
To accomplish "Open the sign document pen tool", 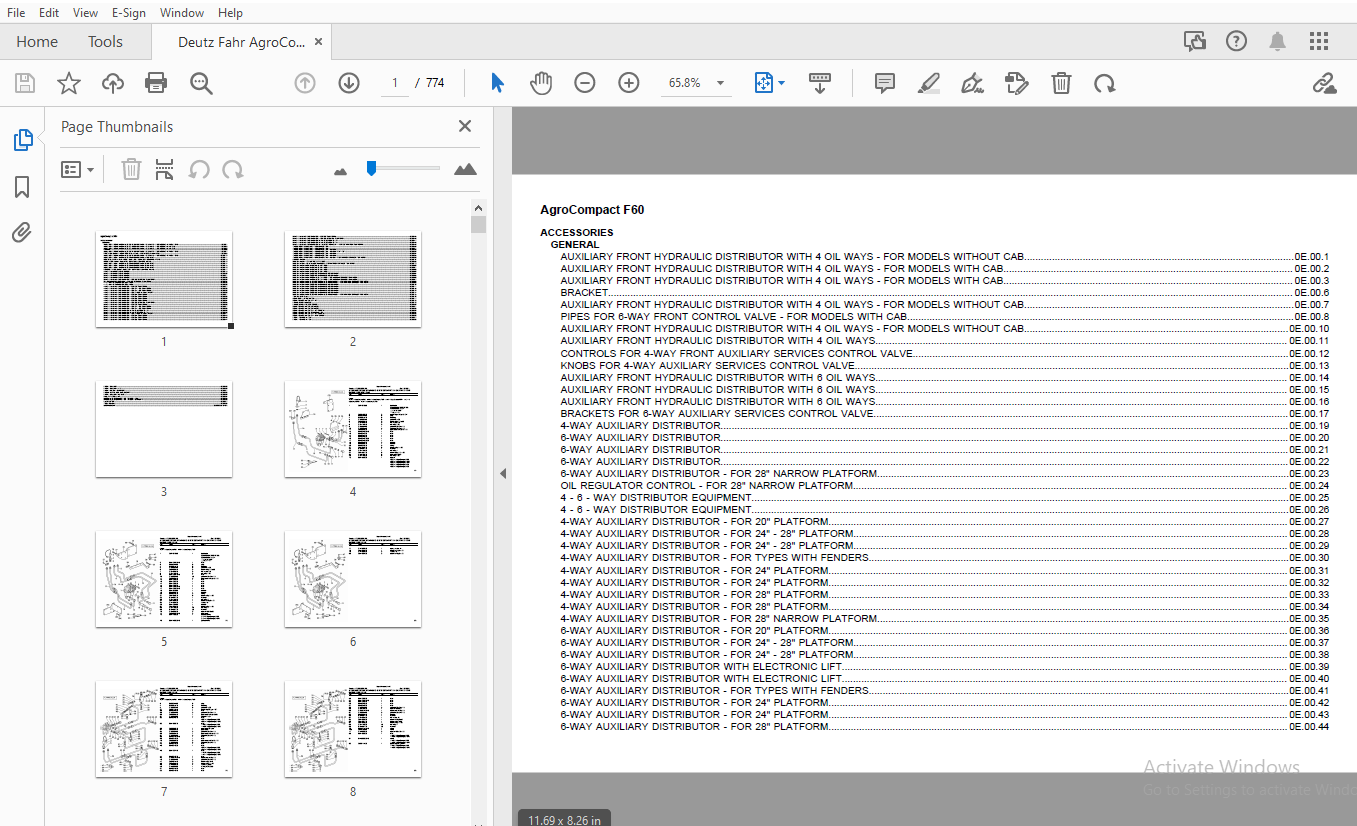I will [x=972, y=83].
